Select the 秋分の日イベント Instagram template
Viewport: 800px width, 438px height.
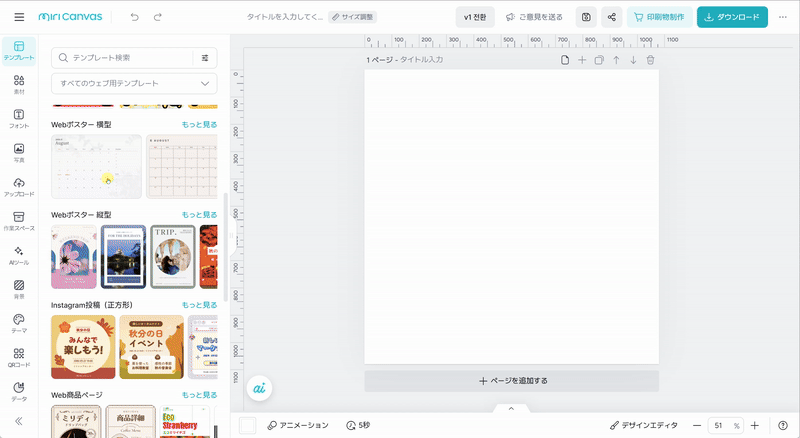click(152, 347)
